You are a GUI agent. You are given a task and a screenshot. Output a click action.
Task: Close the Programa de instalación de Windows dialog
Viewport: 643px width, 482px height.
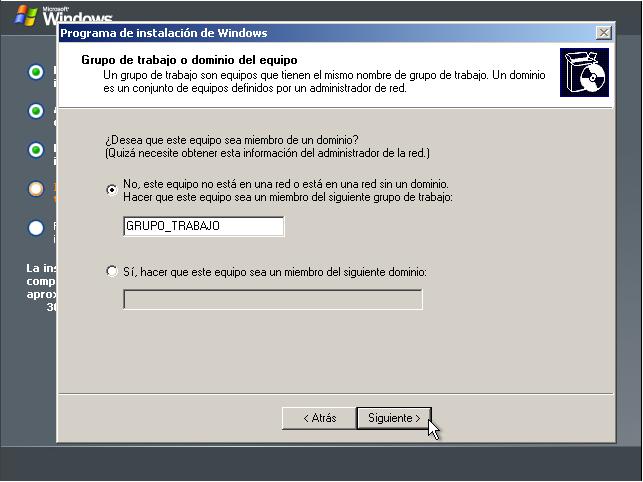click(604, 33)
